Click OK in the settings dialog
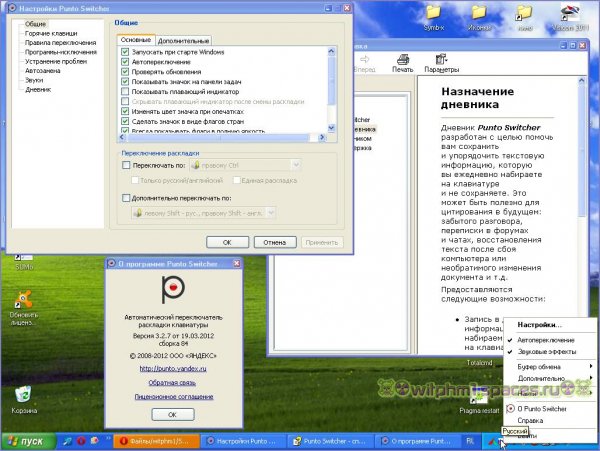Screen dimensions: 600x451 [227, 242]
